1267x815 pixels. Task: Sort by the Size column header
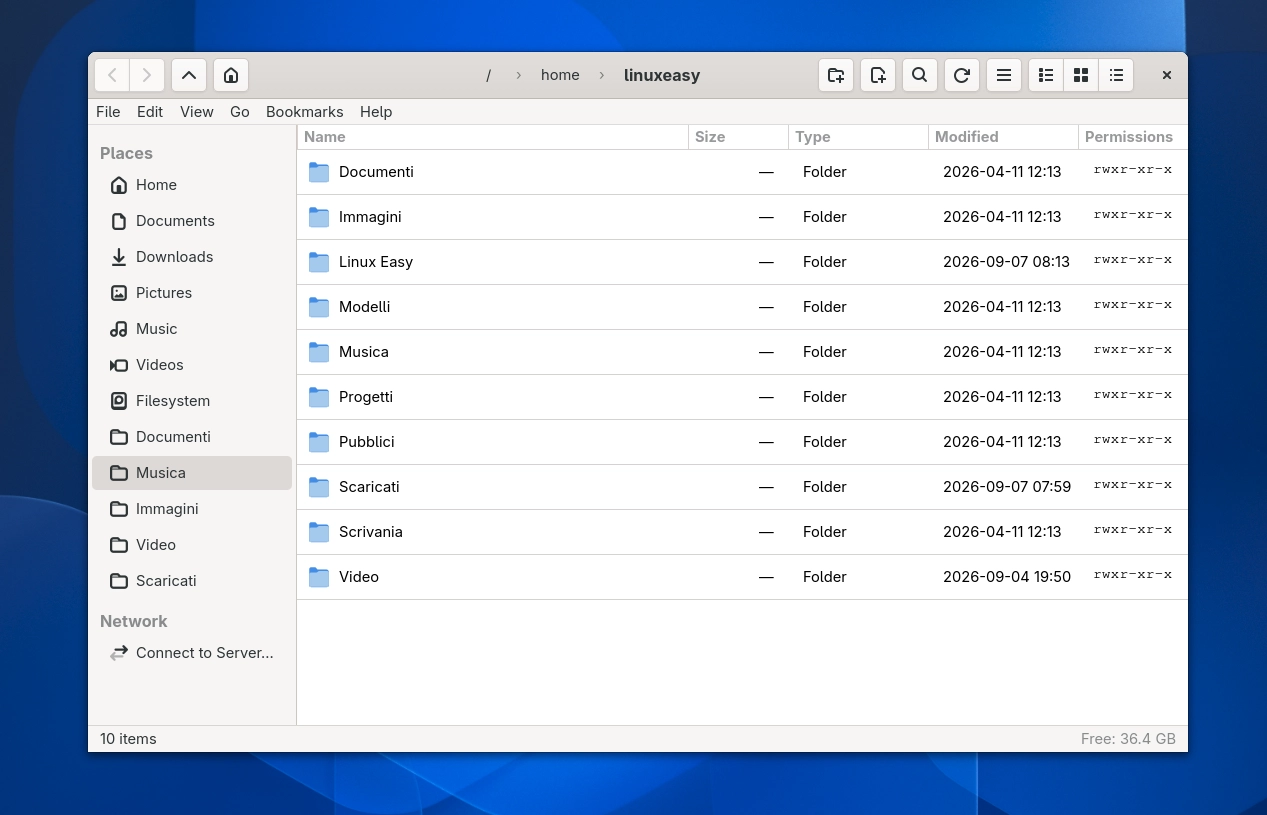739,137
